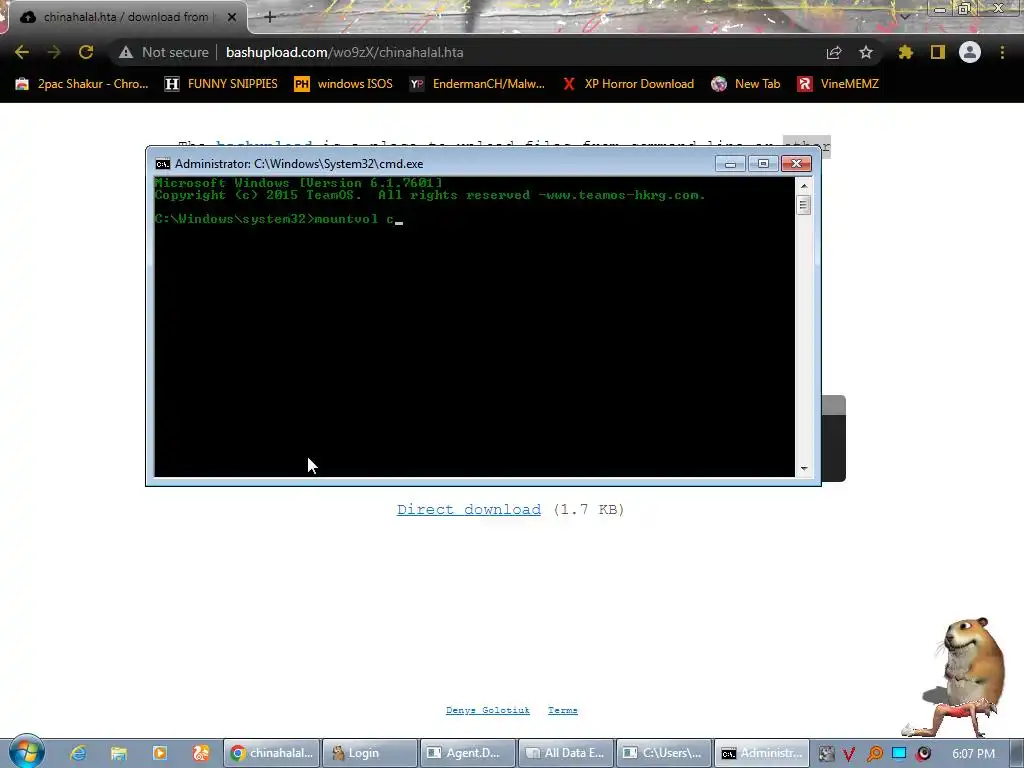
Task: Share this page via share icon
Action: coord(834,52)
